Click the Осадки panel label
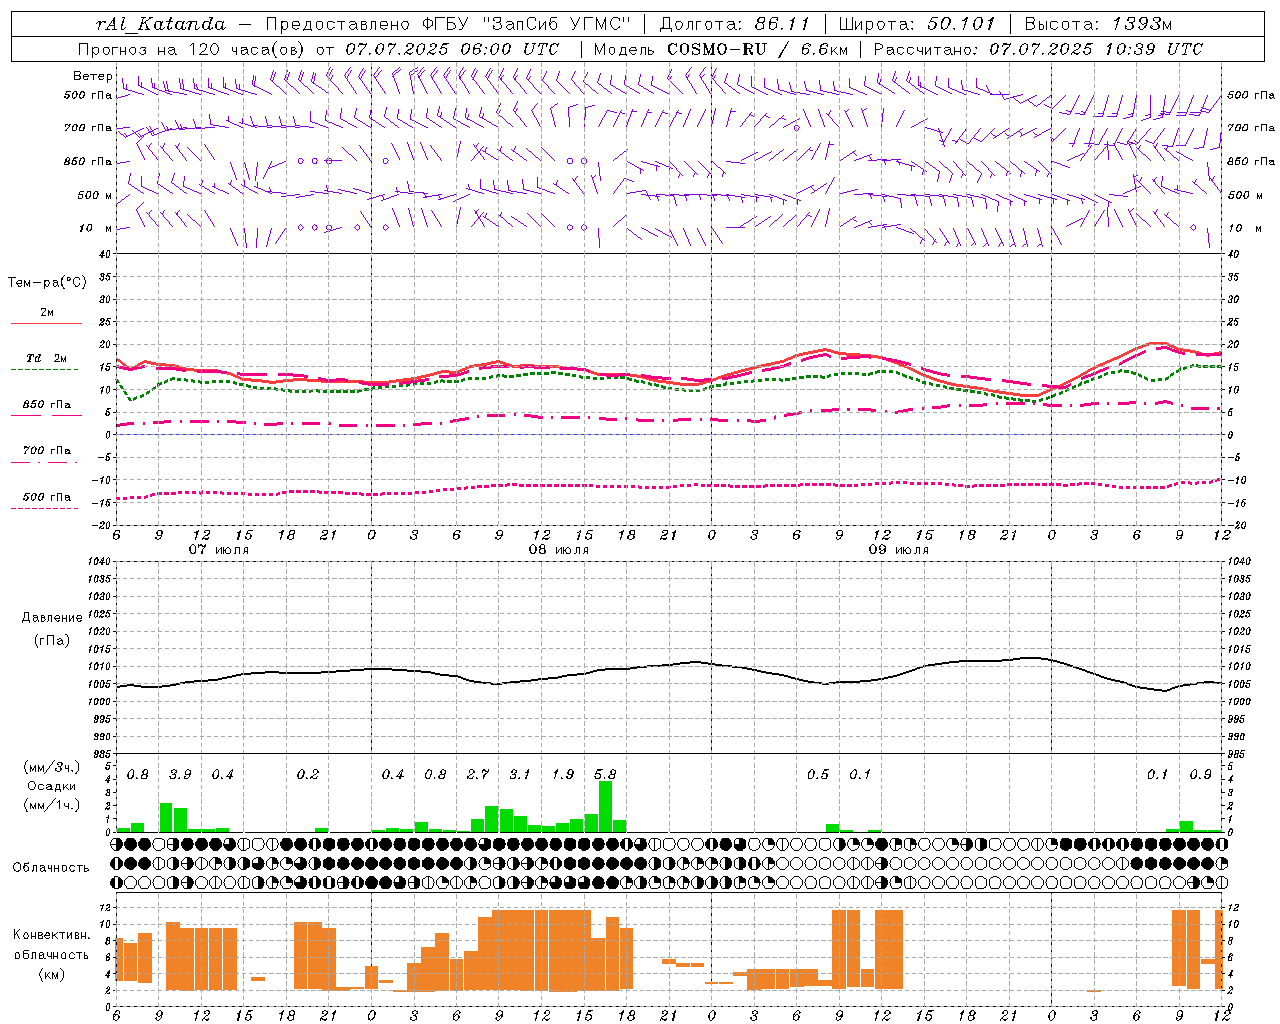Viewport: 1280px width, 1024px height. tap(51, 786)
